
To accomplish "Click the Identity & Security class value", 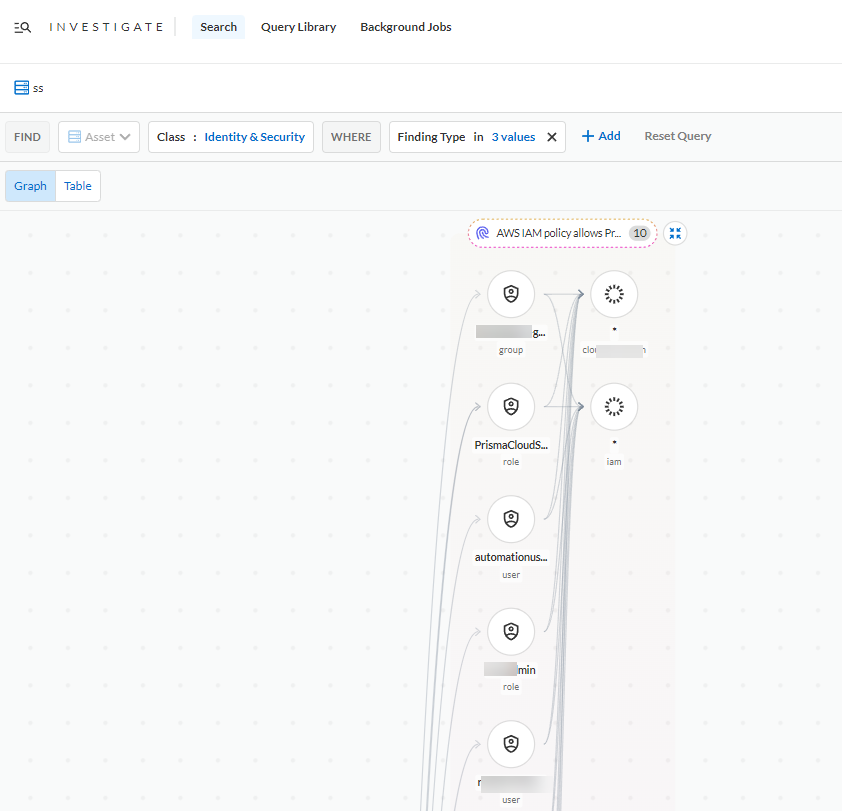I will [x=255, y=137].
